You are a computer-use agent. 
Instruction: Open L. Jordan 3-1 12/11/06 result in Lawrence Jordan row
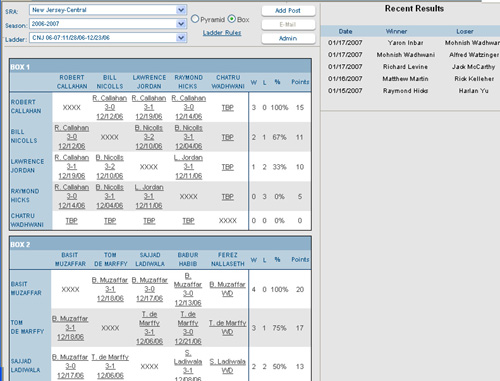pos(188,167)
